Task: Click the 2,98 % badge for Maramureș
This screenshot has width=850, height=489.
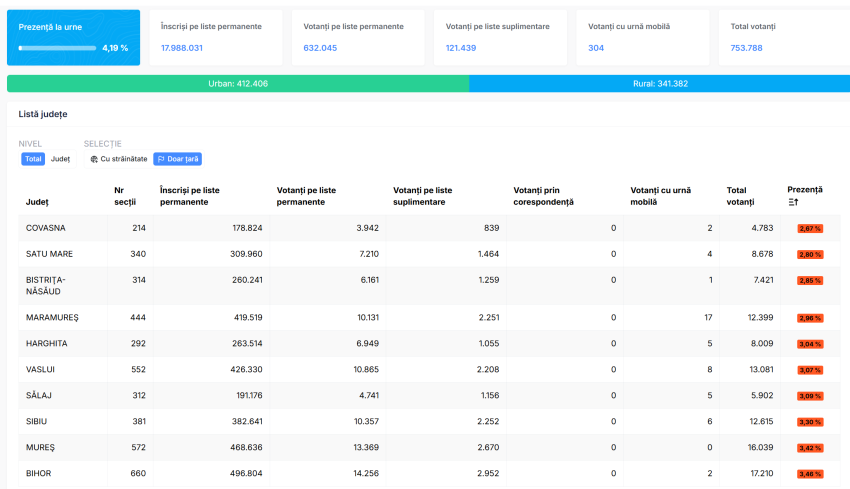Action: (x=809, y=318)
